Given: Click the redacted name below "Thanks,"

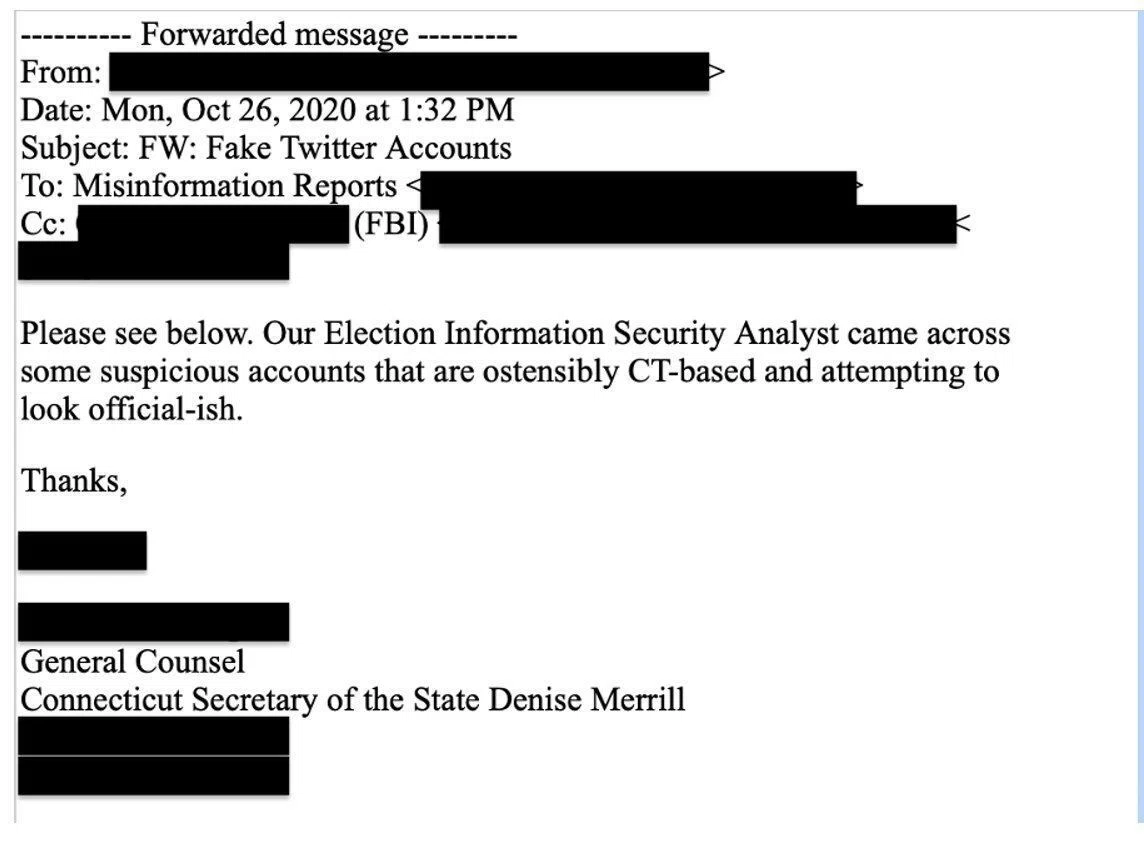Looking at the screenshot, I should pos(82,551).
